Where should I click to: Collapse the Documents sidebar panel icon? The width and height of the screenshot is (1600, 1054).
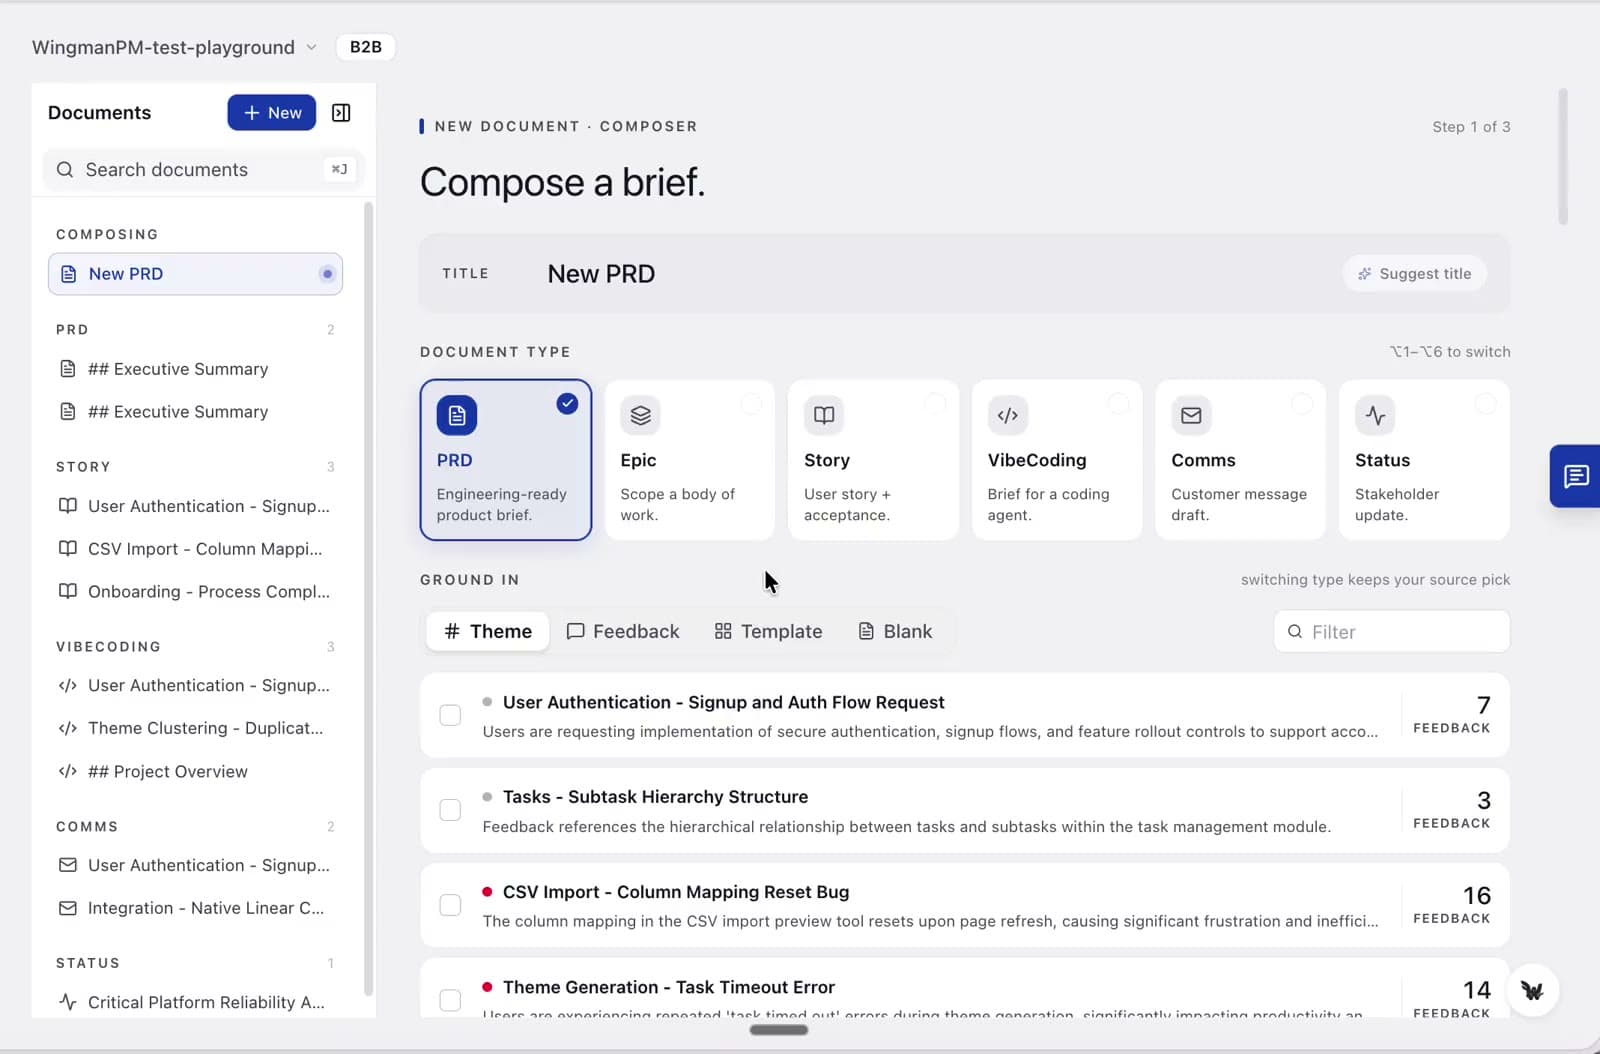point(341,113)
